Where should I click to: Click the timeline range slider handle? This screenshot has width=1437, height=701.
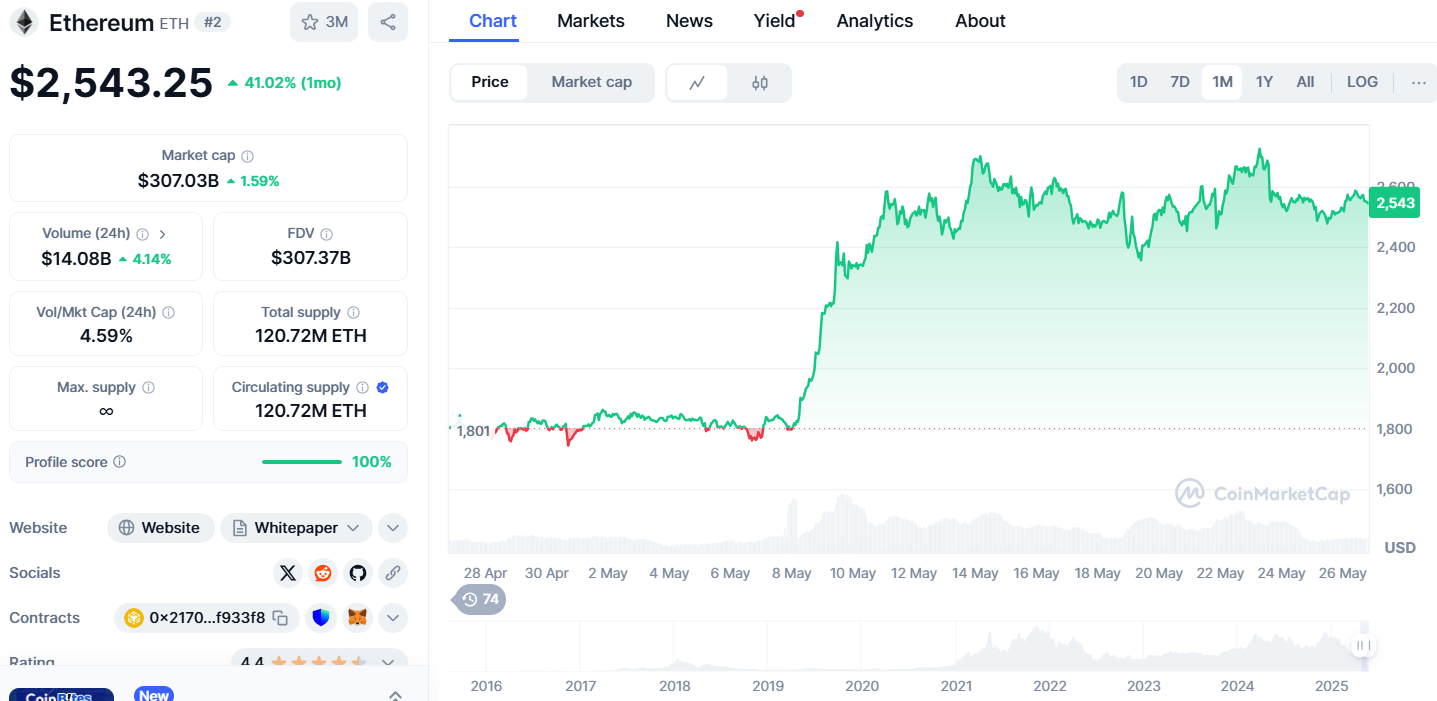click(x=1362, y=646)
